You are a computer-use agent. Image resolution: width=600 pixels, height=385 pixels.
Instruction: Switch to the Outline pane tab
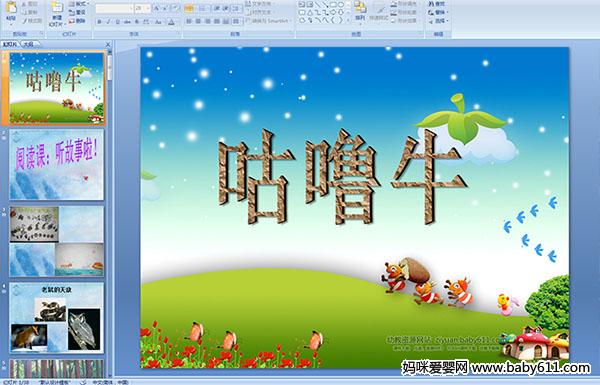[x=28, y=44]
